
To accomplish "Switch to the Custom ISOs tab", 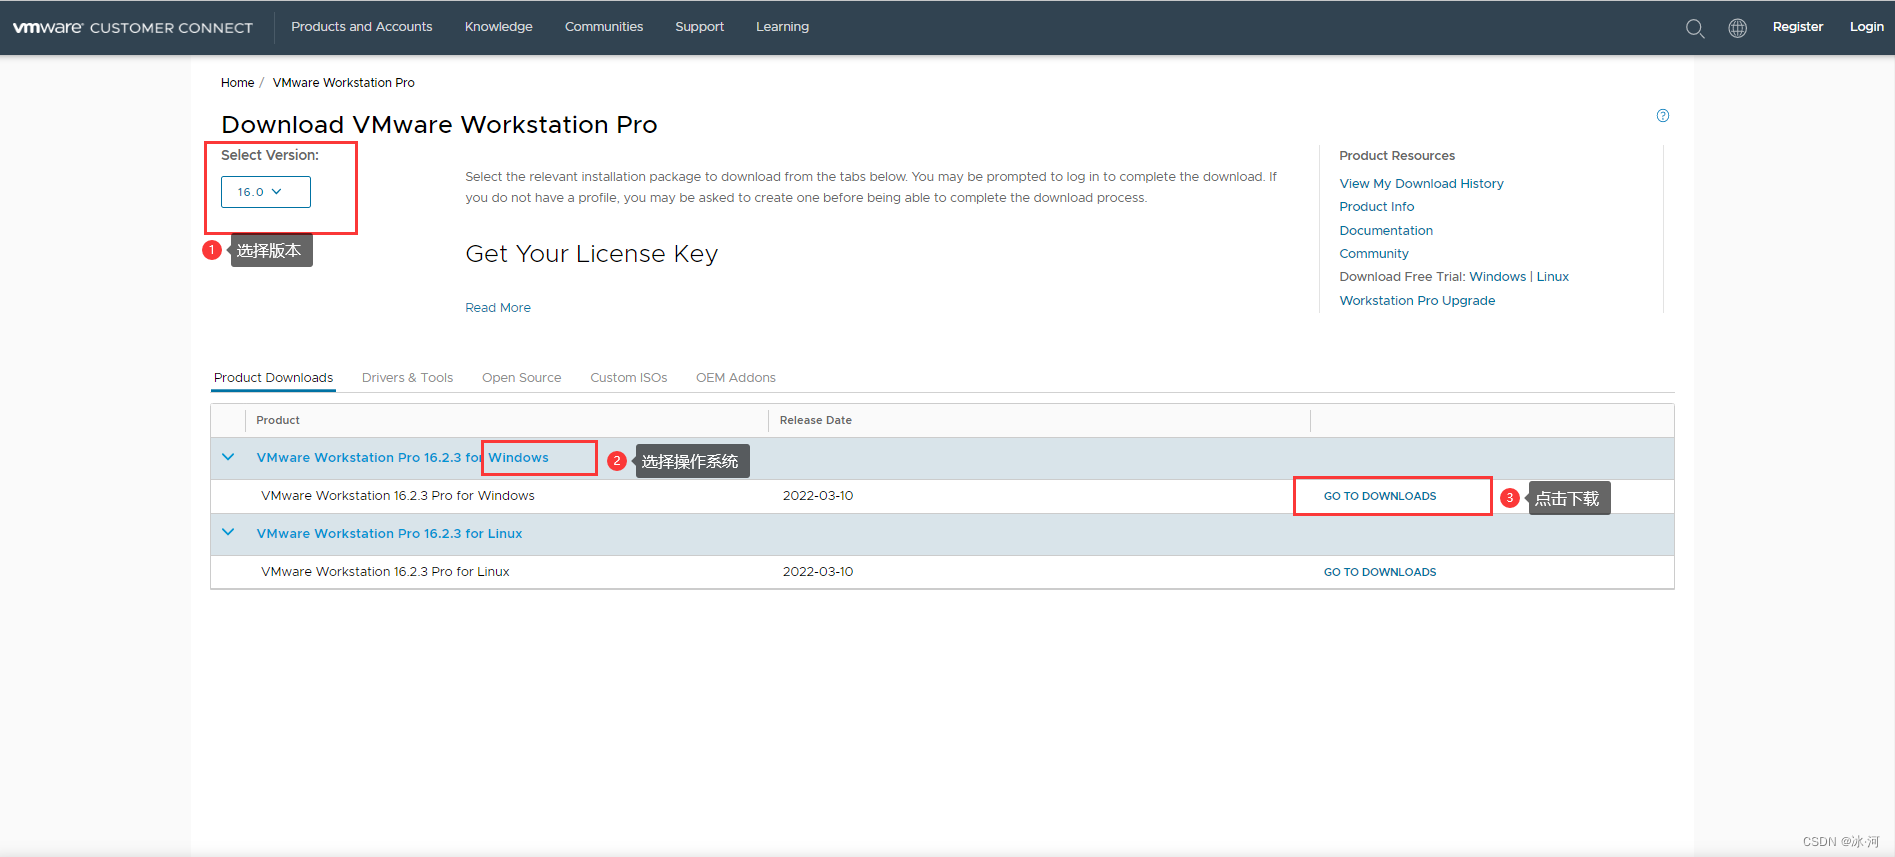I will tap(629, 378).
